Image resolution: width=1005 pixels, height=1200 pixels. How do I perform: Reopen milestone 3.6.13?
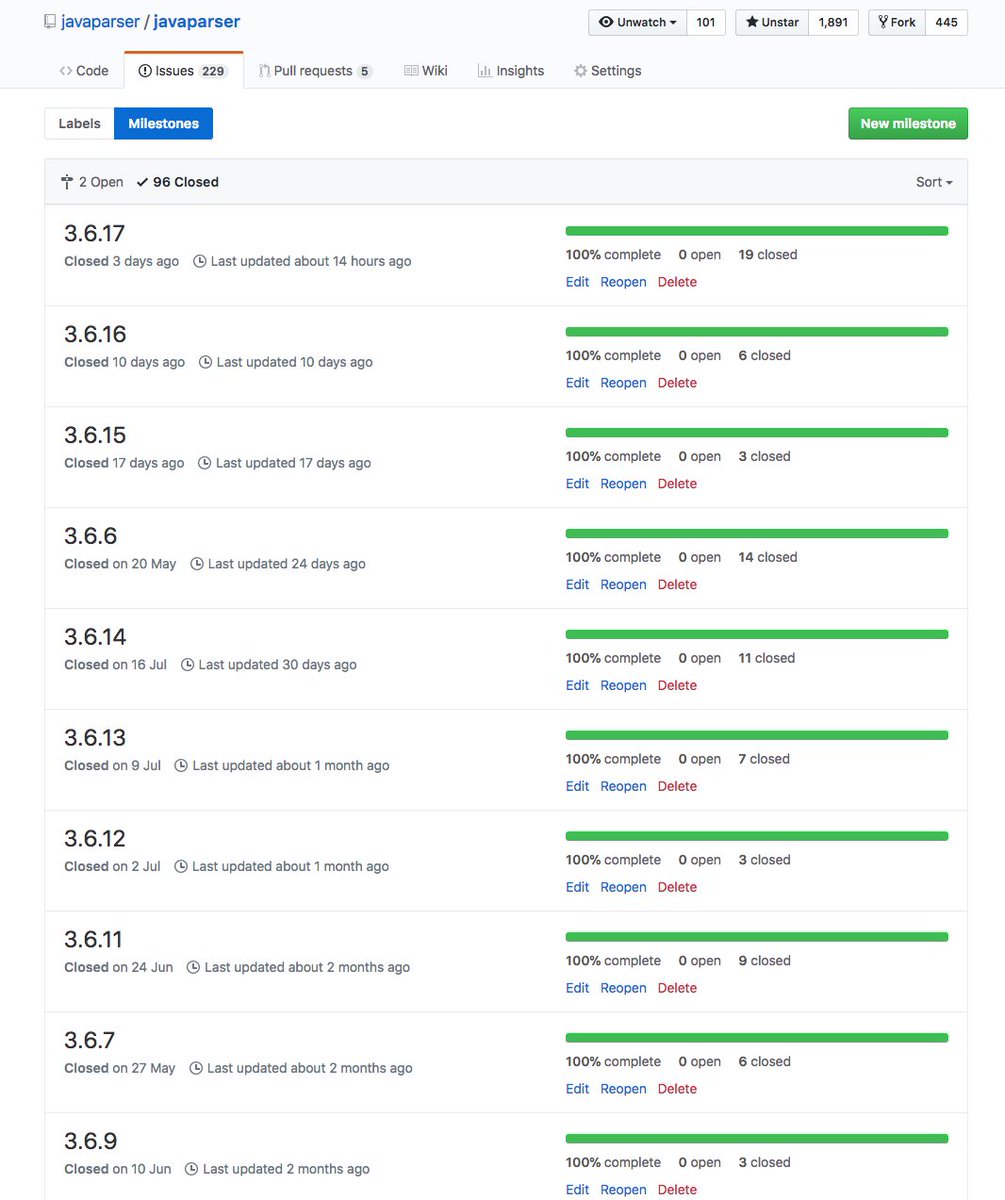(x=624, y=787)
